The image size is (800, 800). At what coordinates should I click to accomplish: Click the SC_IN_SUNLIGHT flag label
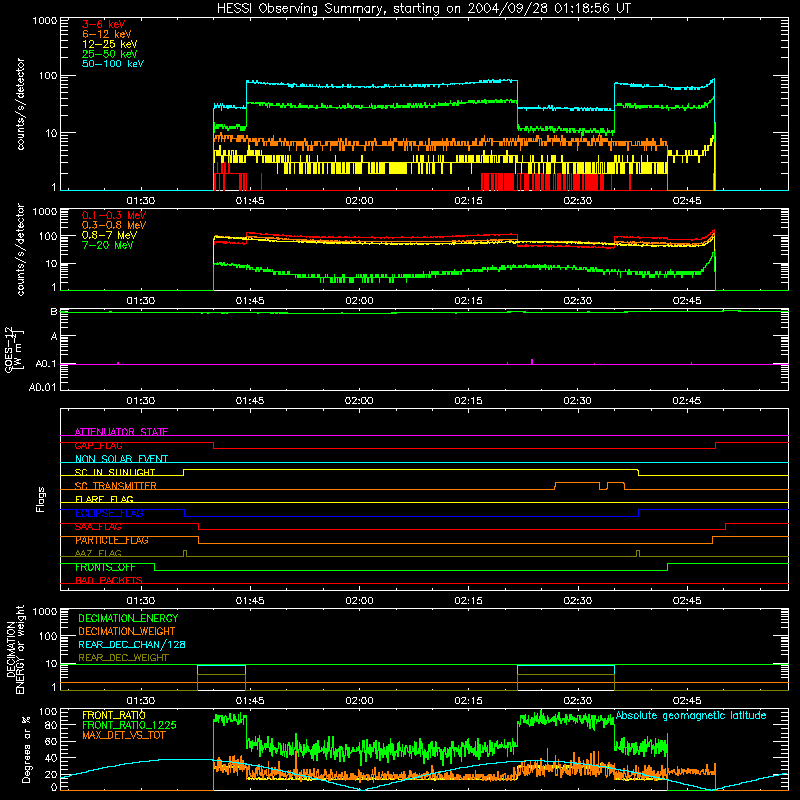[115, 472]
